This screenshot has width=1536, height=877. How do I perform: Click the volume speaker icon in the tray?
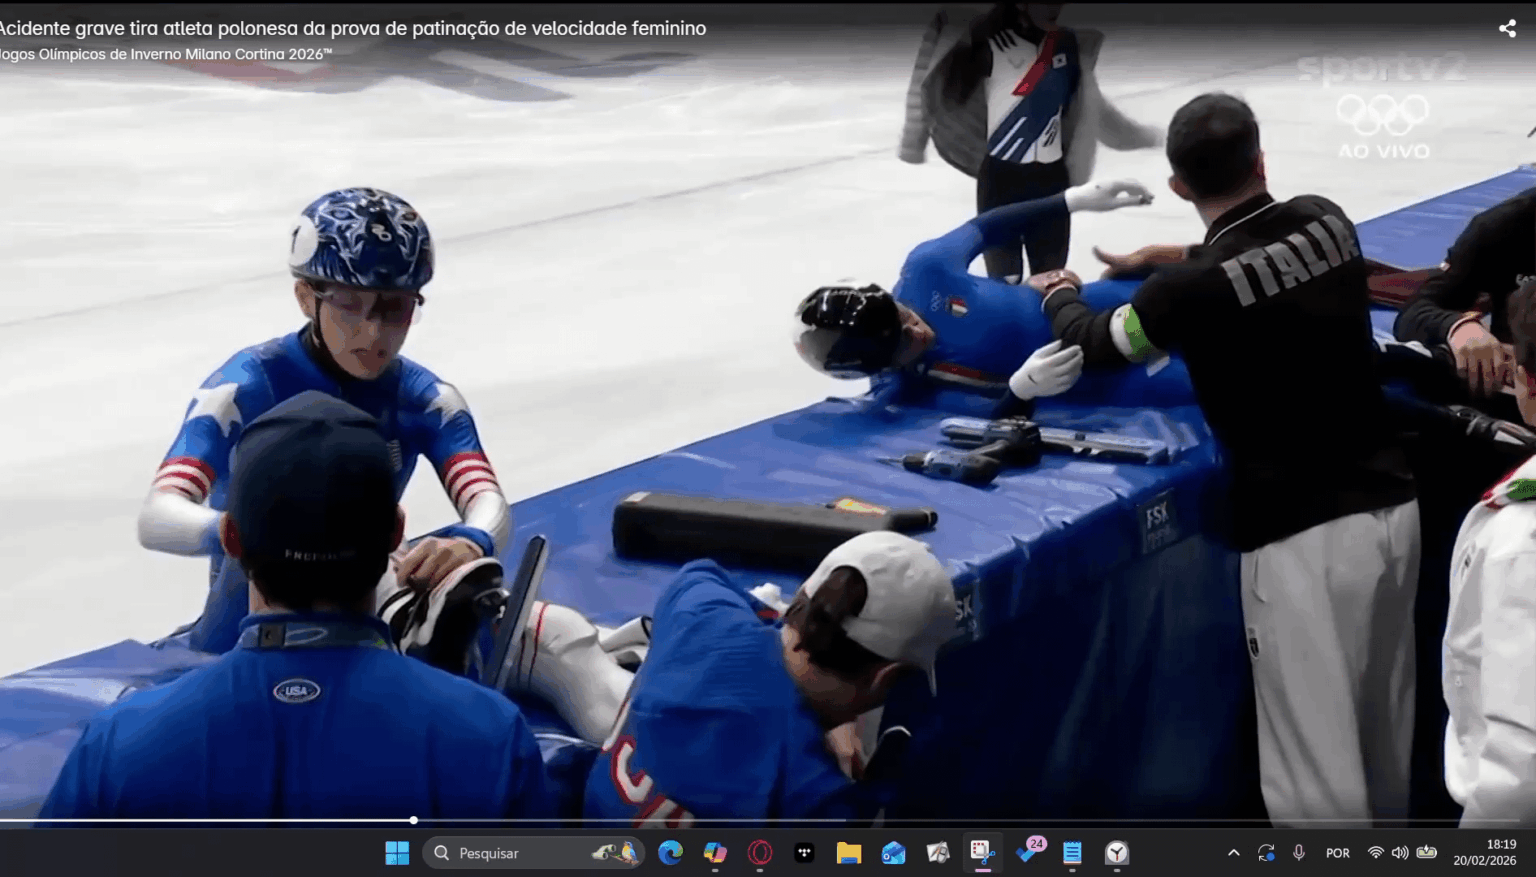coord(1400,853)
